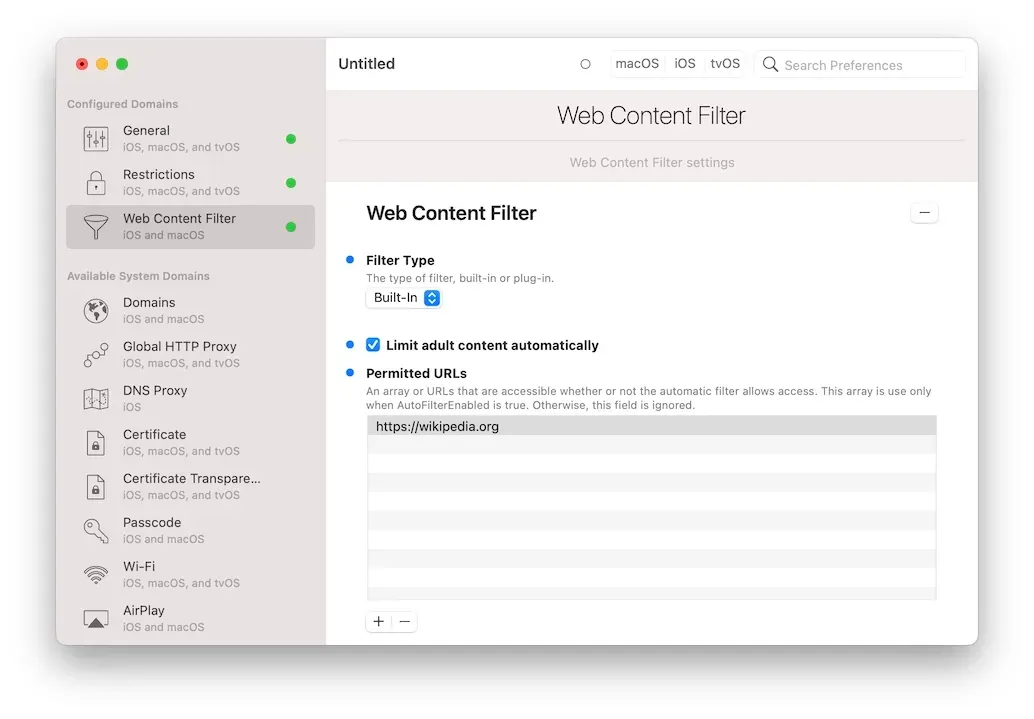The height and width of the screenshot is (719, 1034).
Task: Click the Wi-Fi icon in sidebar
Action: pos(95,574)
